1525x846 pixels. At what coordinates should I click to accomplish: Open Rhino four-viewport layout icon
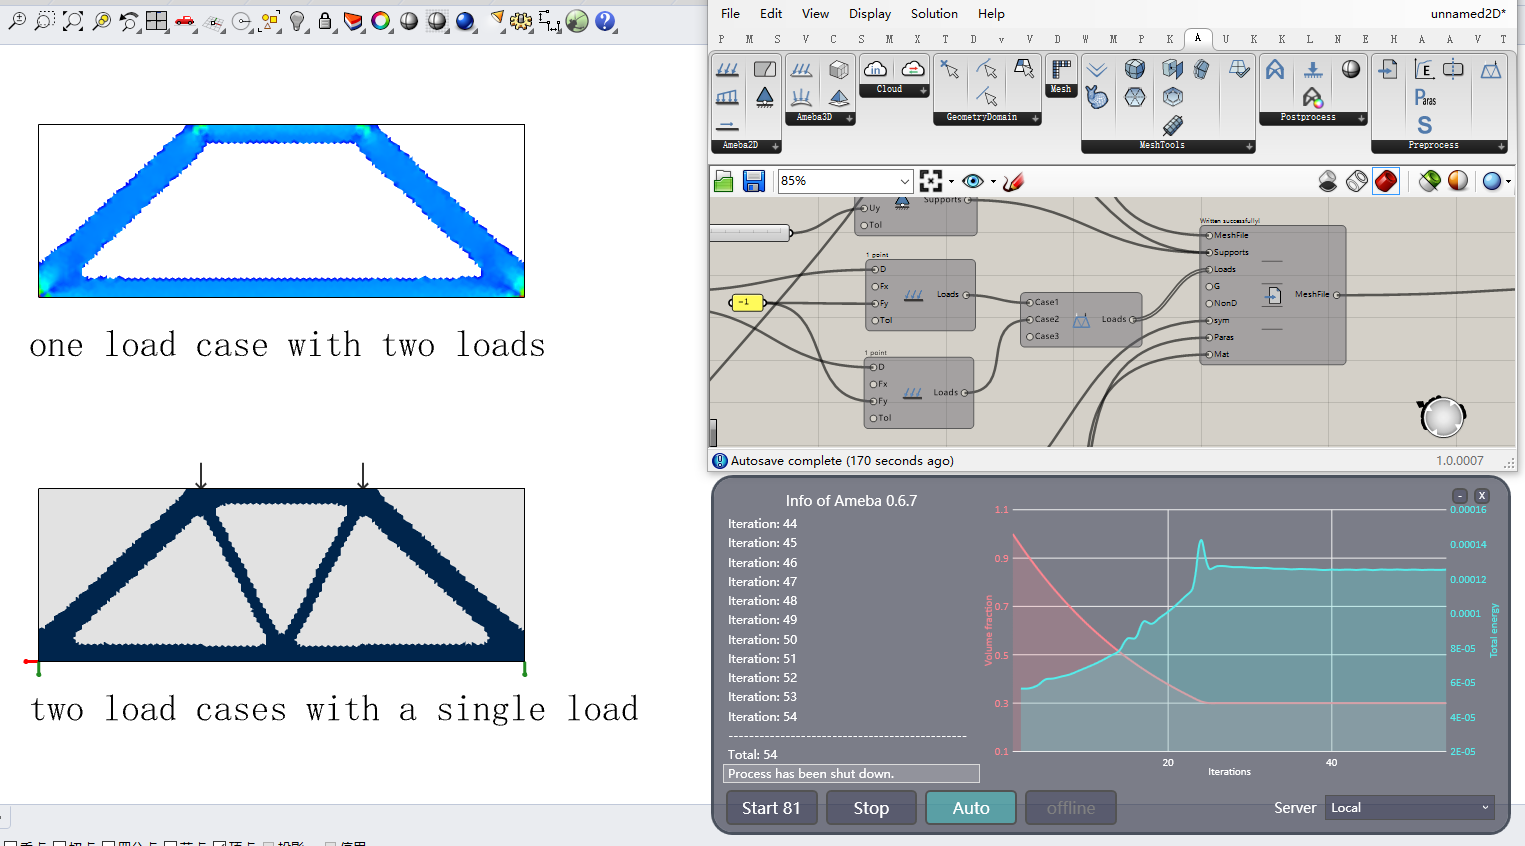[x=157, y=20]
